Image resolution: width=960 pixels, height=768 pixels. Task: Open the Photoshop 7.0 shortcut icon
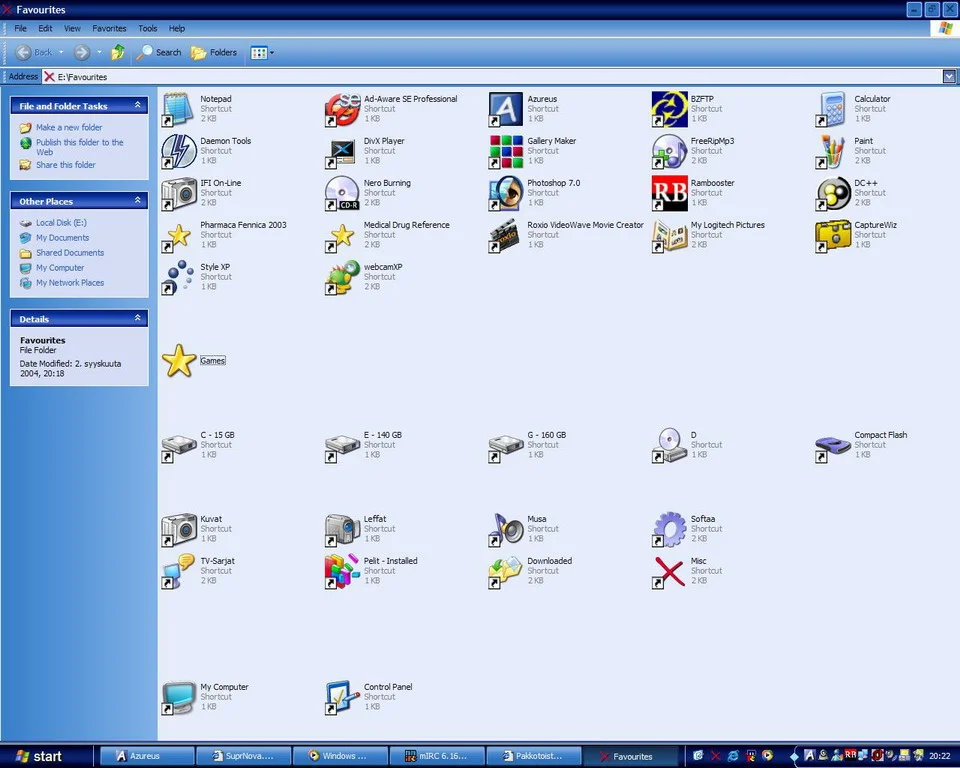[x=506, y=193]
